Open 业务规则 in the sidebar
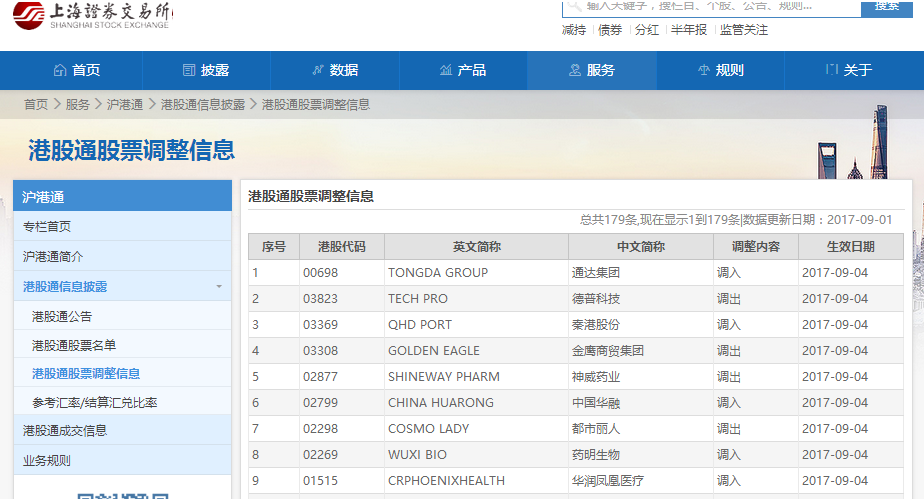This screenshot has width=924, height=499. (123, 460)
